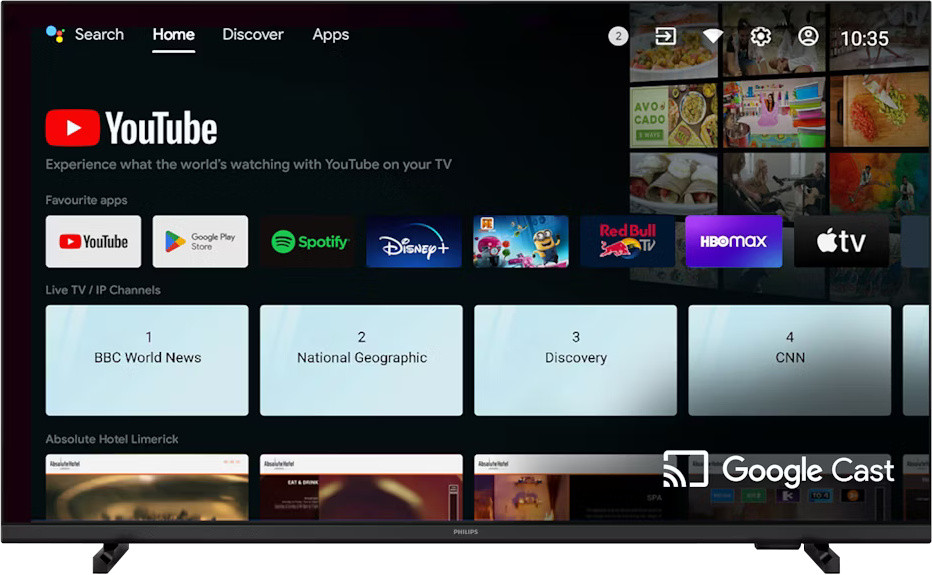Open the user account profile icon
Image resolution: width=932 pixels, height=575 pixels.
coord(808,36)
